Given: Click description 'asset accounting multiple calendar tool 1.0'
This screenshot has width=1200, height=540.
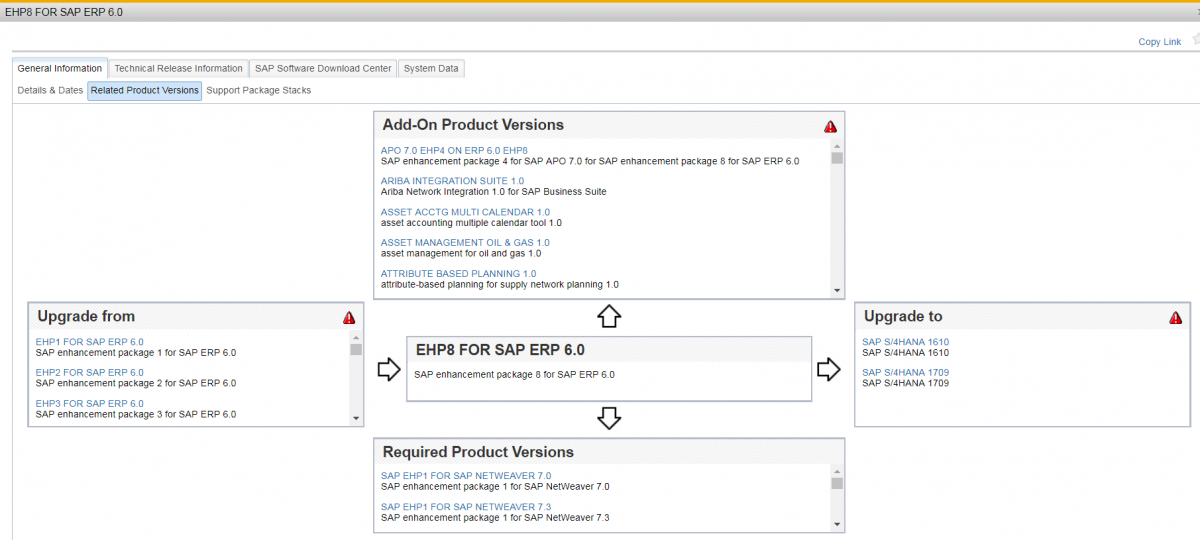Looking at the screenshot, I should [x=471, y=222].
